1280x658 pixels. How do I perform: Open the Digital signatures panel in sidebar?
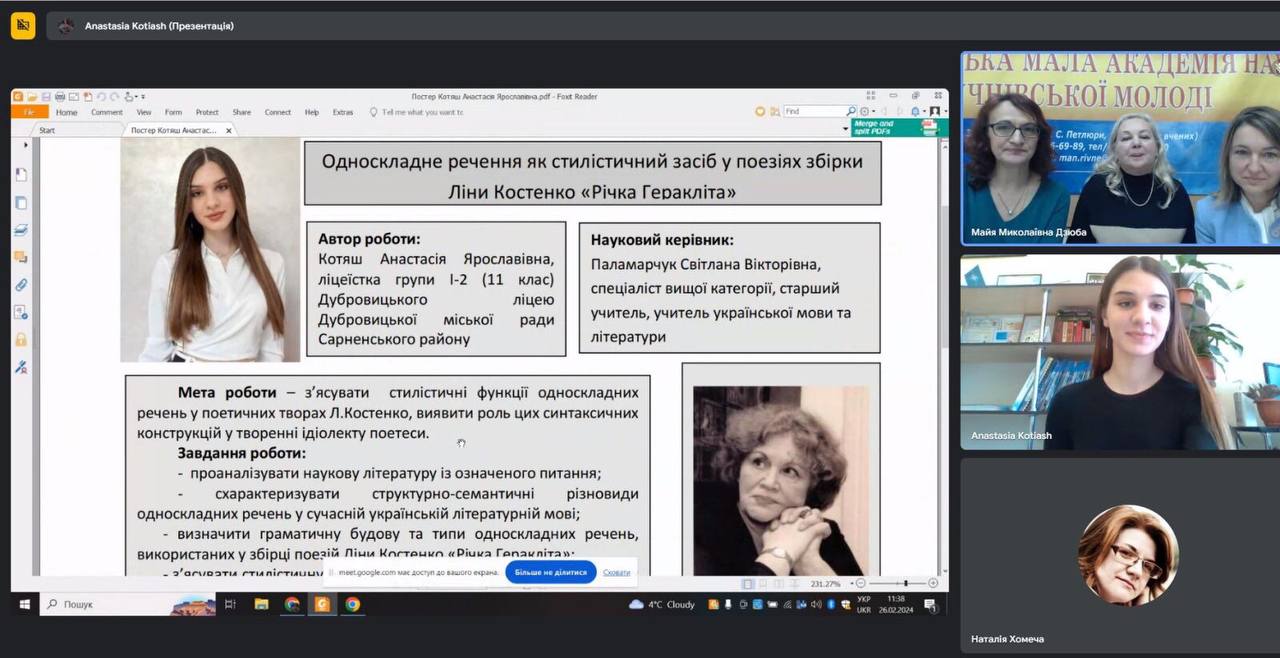click(x=21, y=367)
